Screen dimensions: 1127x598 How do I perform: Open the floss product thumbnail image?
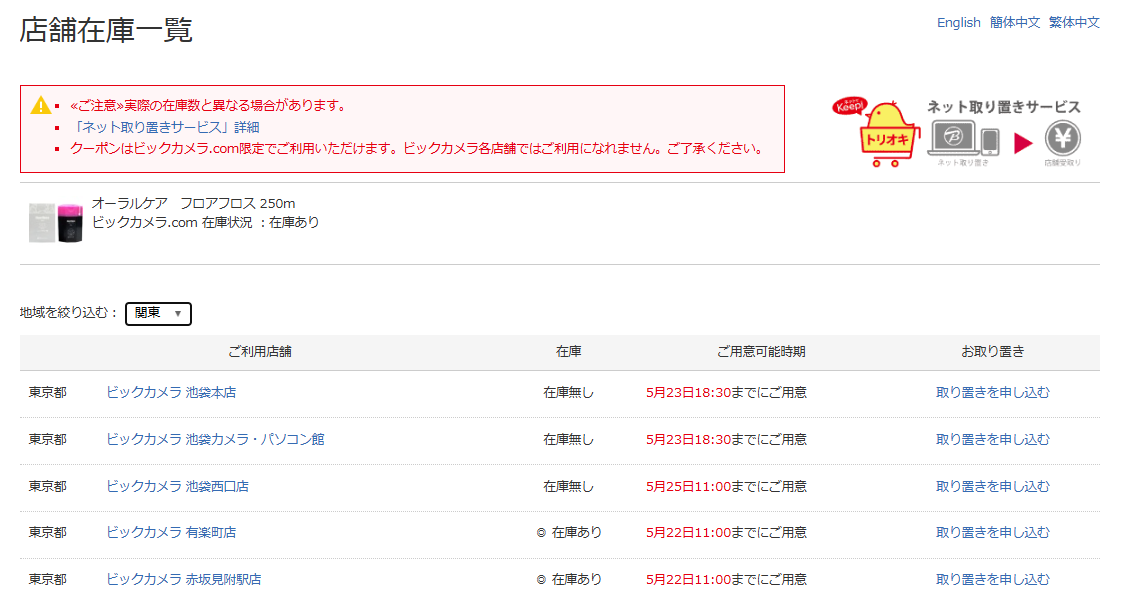coord(56,222)
